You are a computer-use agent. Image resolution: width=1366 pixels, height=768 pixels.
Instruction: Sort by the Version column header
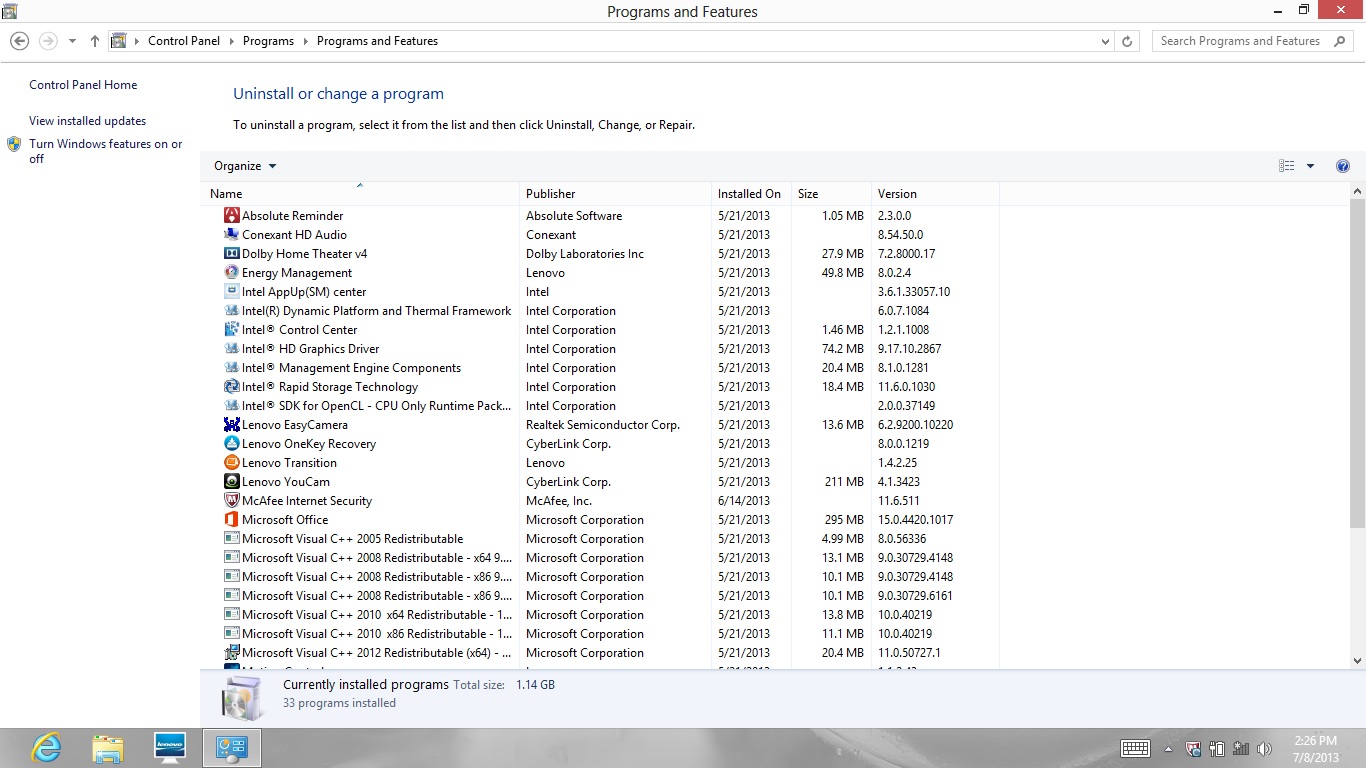click(935, 194)
